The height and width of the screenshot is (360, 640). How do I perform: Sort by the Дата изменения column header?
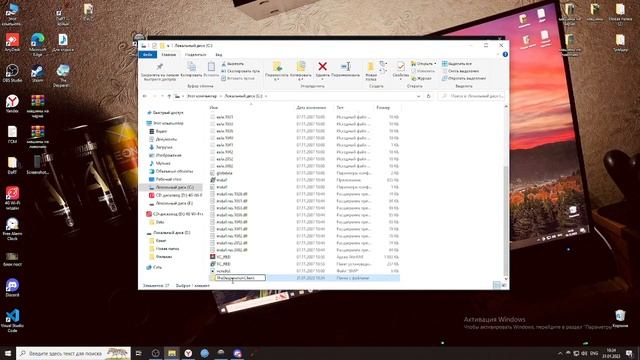(311, 107)
